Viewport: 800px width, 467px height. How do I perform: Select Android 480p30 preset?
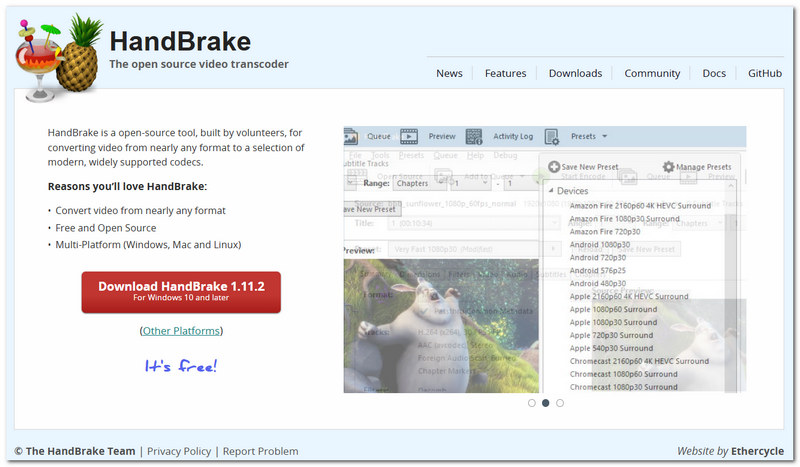tap(597, 283)
